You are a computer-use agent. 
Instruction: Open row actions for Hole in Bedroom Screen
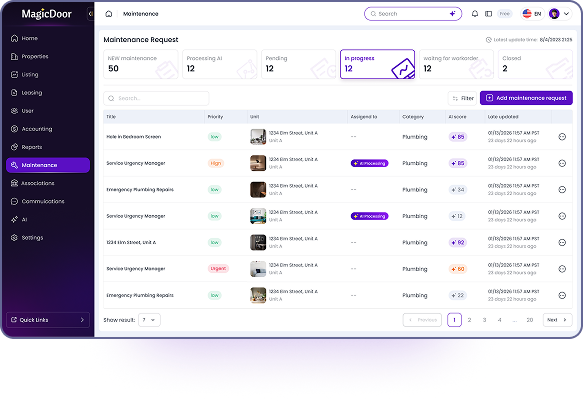tap(562, 137)
